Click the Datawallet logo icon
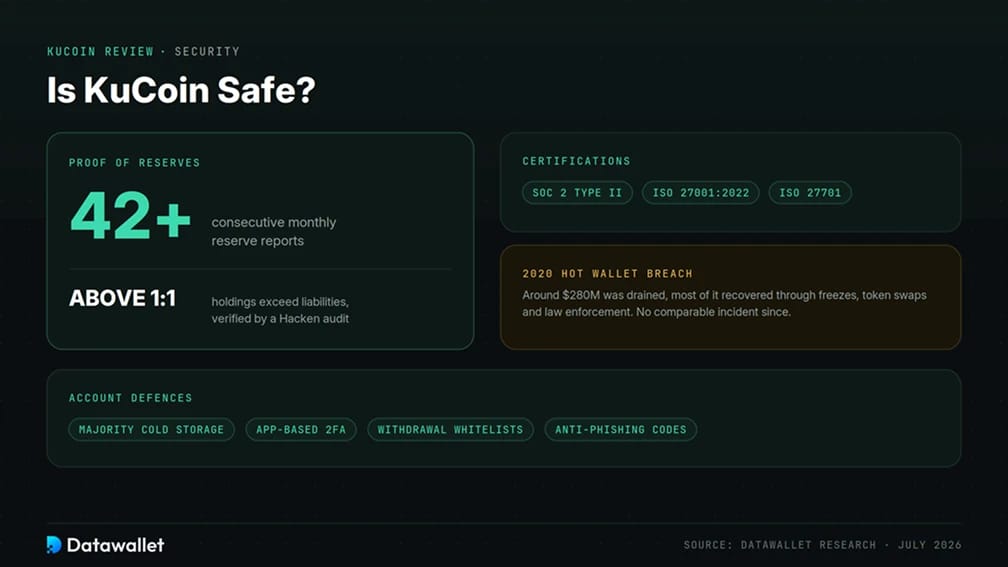 54,544
